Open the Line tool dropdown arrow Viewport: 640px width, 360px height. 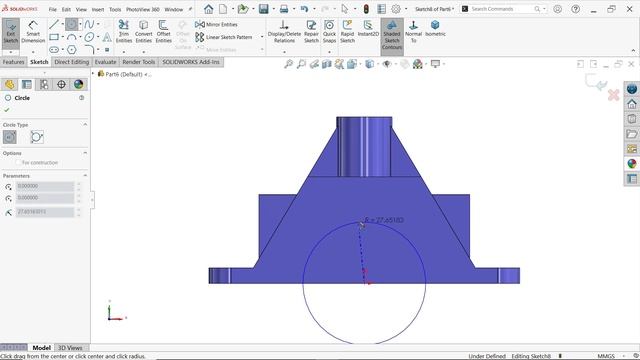click(62, 24)
